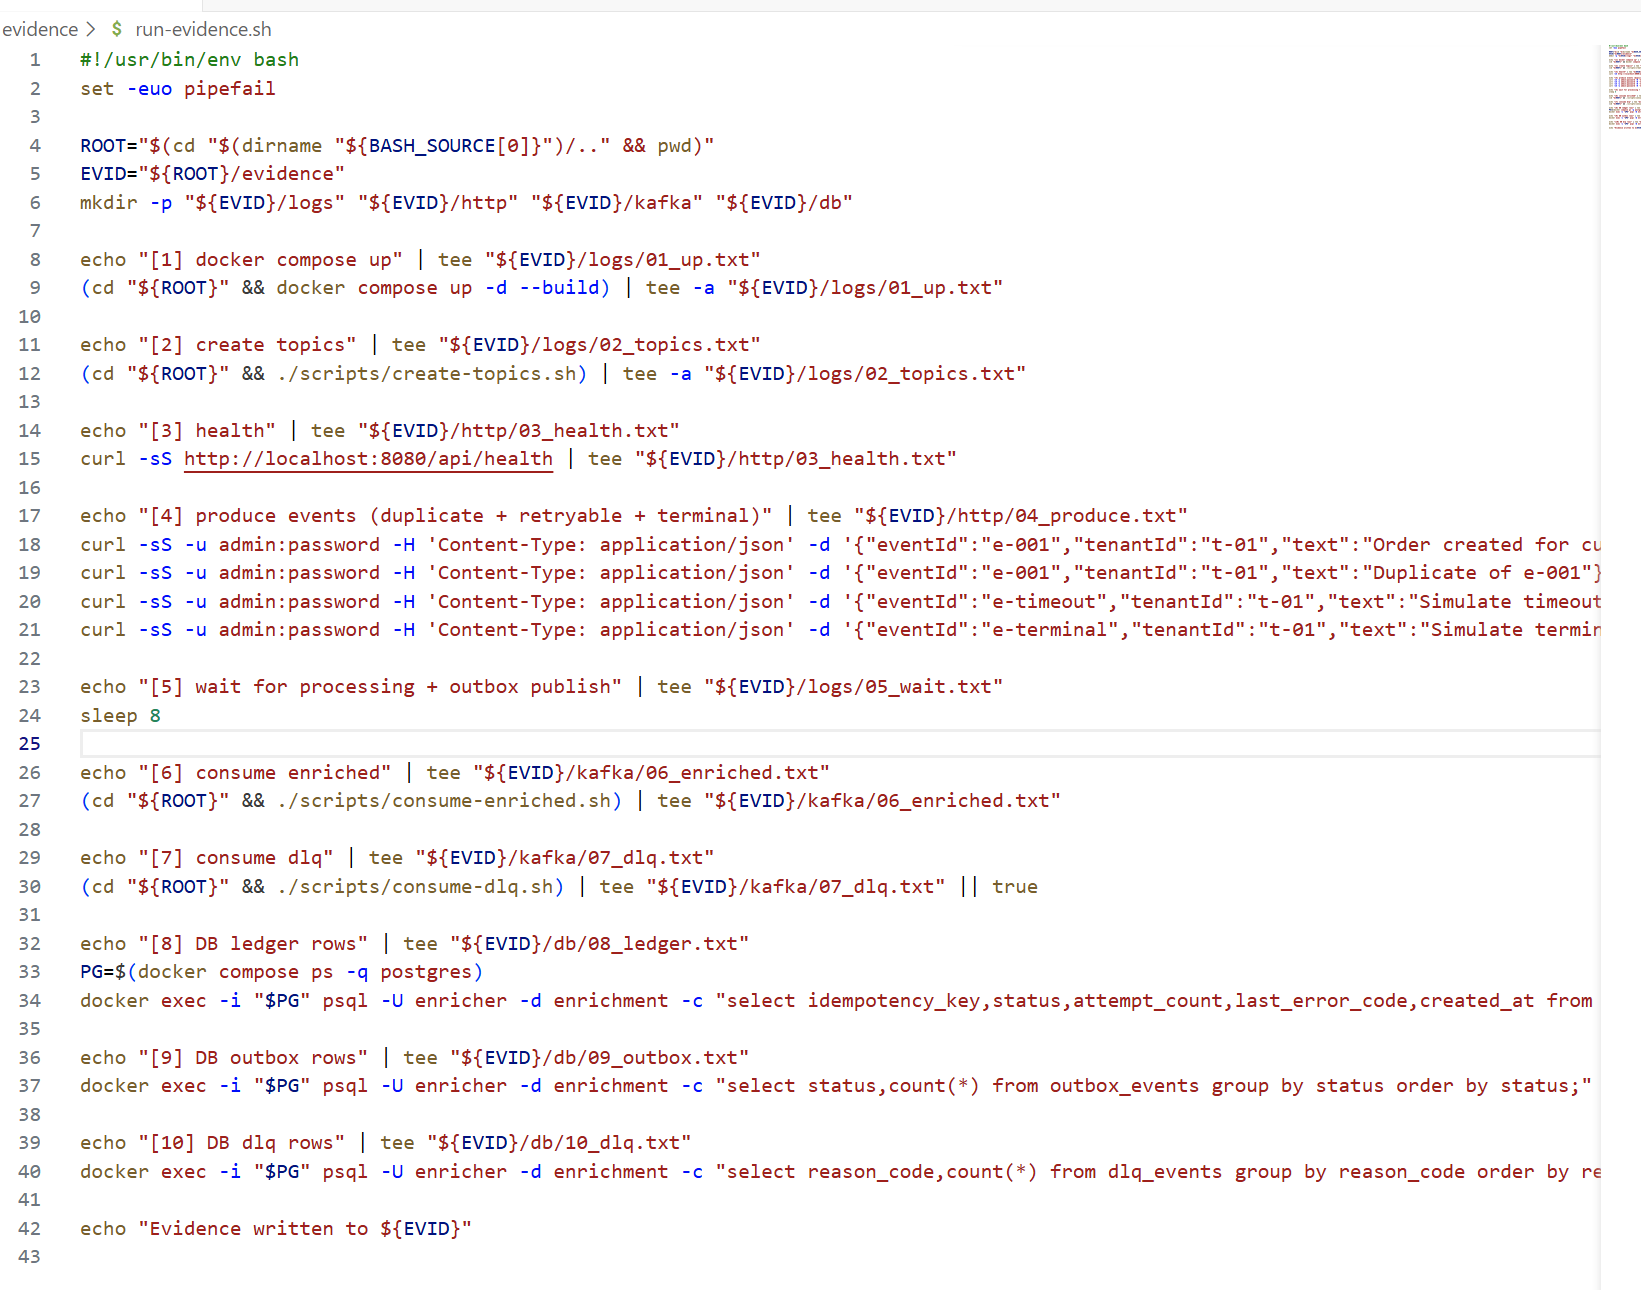The width and height of the screenshot is (1641, 1290).
Task: Expand the chevron after the evidence breadcrumb
Action: pos(90,29)
